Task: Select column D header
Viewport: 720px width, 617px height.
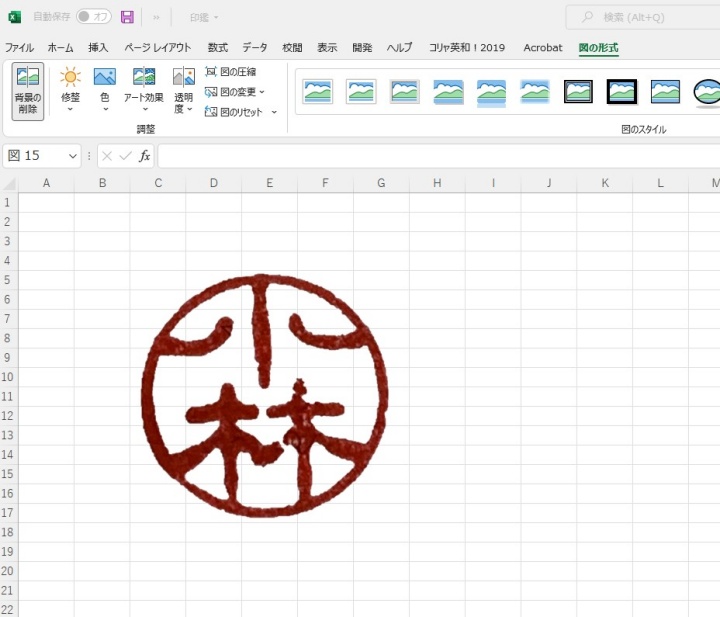Action: click(x=214, y=183)
